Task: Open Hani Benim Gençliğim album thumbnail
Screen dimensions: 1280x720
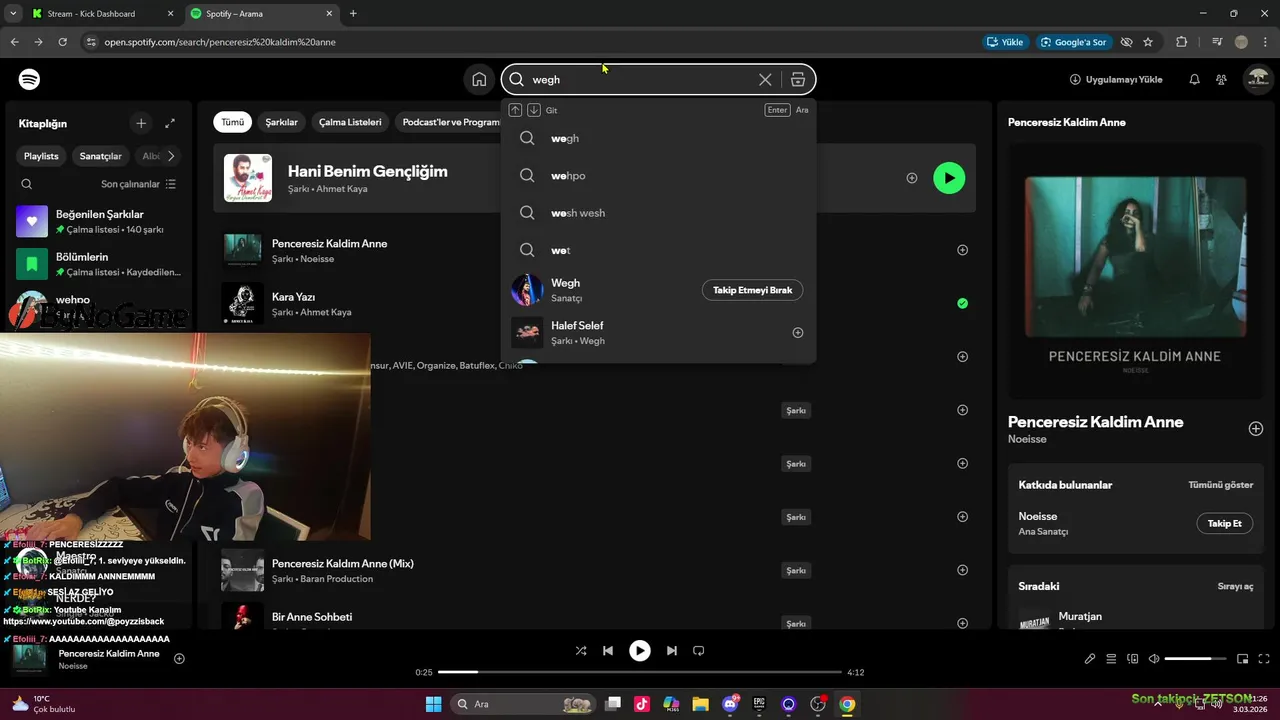Action: [x=248, y=178]
